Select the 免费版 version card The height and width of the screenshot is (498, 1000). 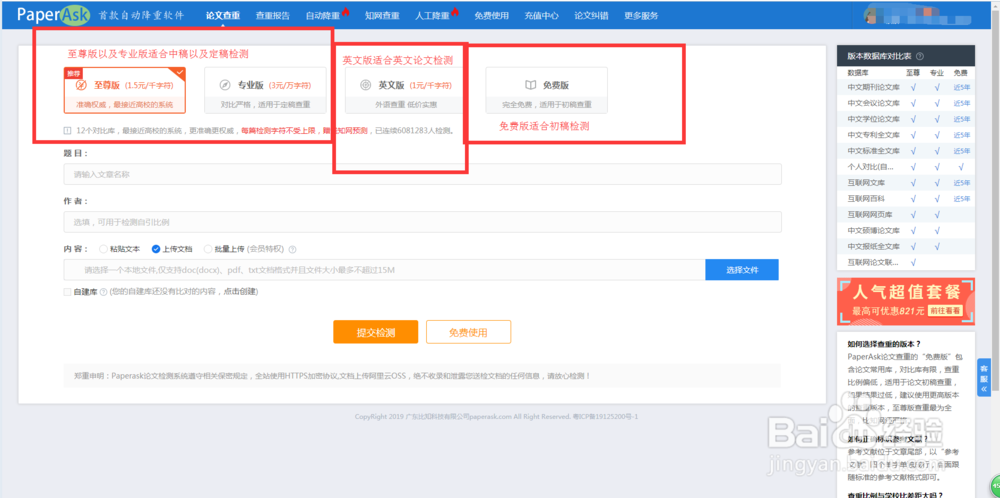[x=547, y=90]
